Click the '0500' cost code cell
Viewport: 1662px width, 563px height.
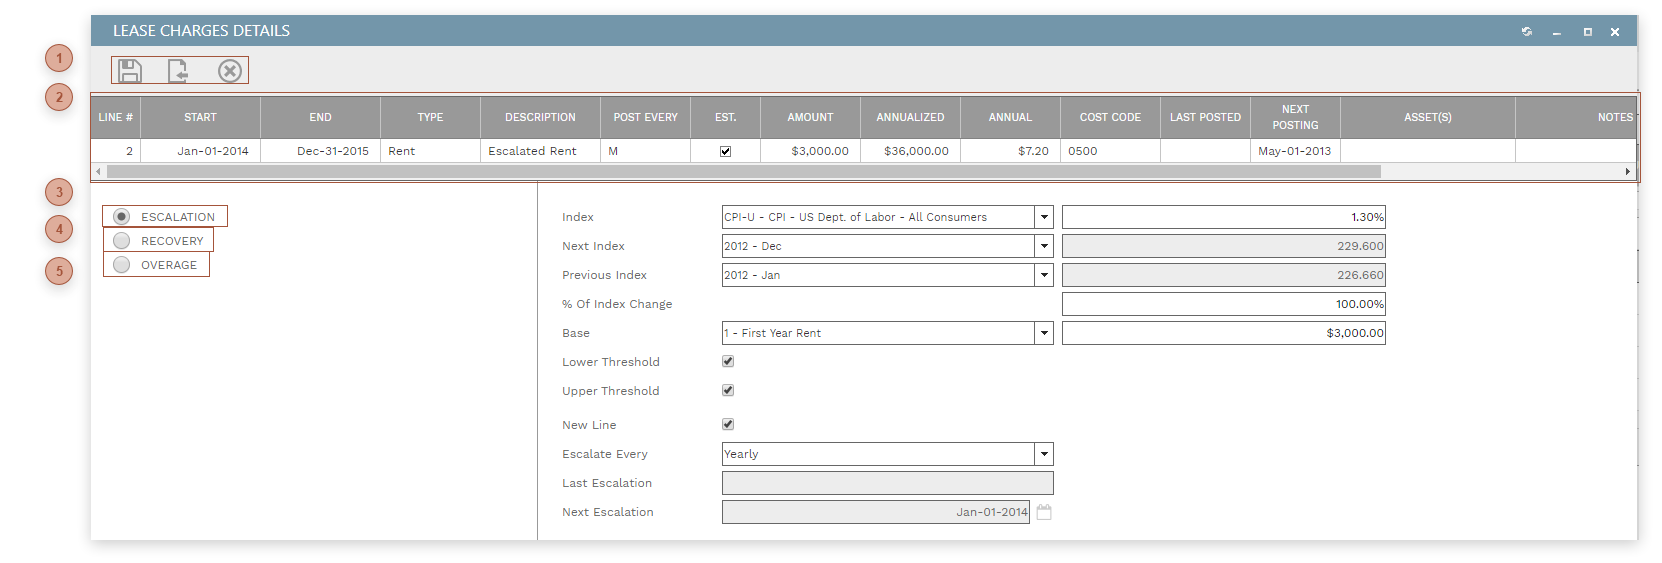click(x=1110, y=151)
